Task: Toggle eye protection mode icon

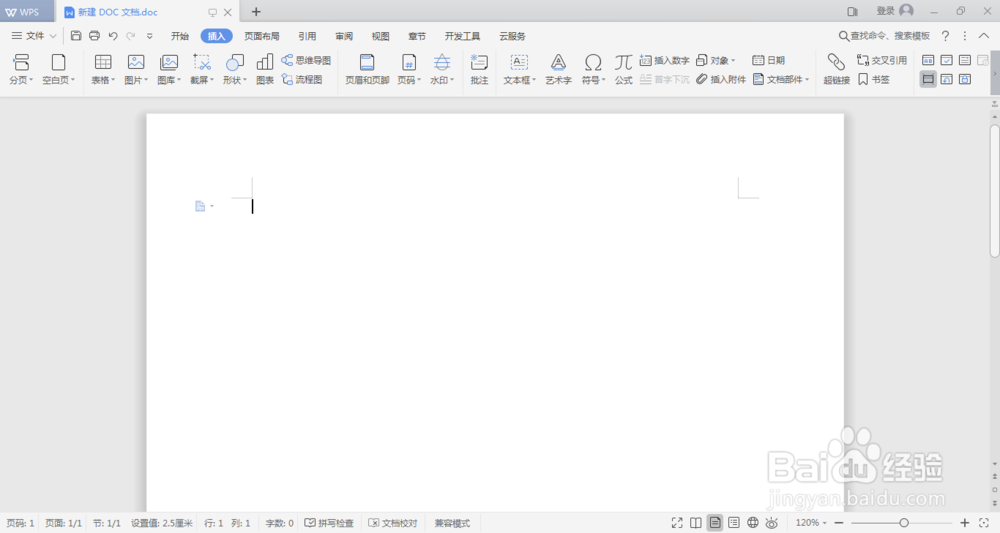Action: tap(772, 523)
